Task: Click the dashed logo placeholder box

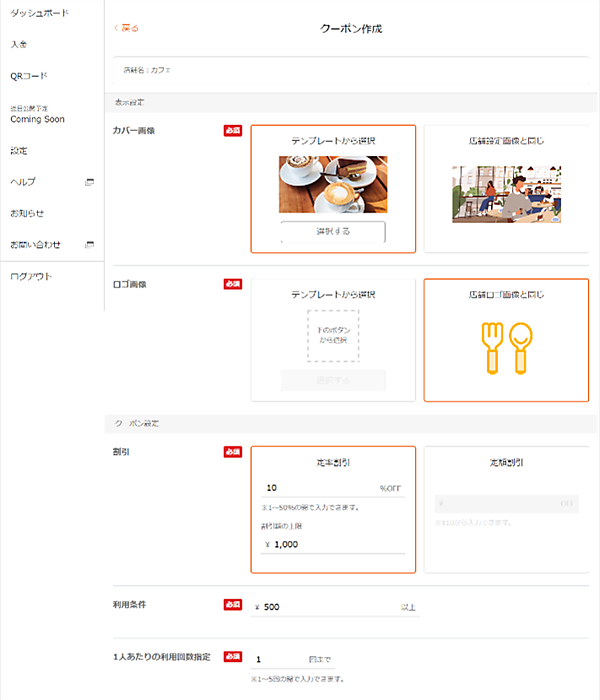Action: [x=333, y=335]
